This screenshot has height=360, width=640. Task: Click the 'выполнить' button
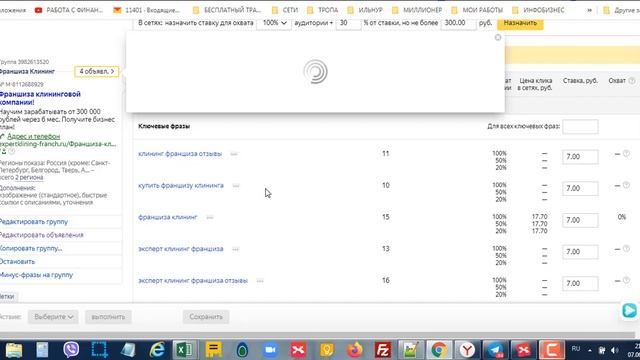pyautogui.click(x=108, y=317)
